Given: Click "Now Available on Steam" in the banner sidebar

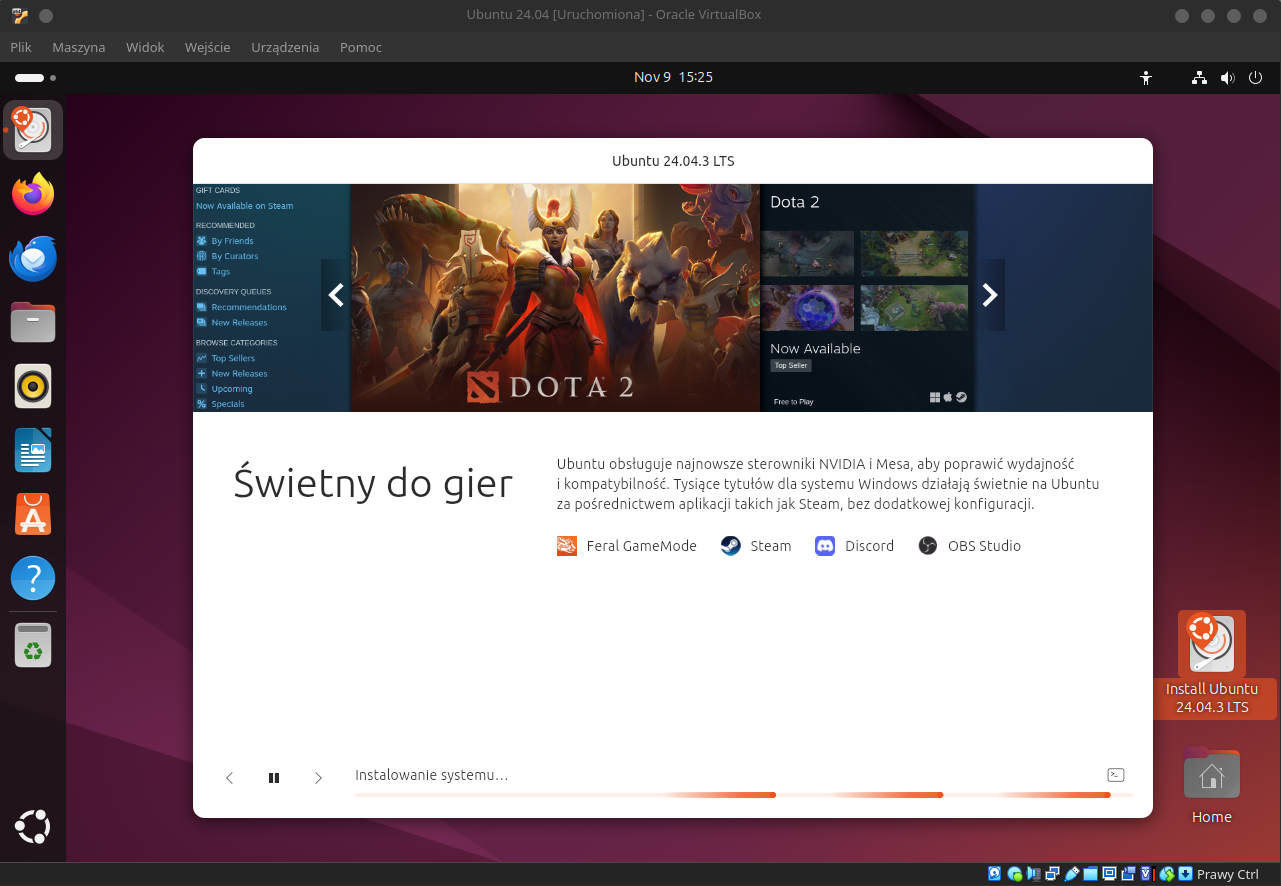Looking at the screenshot, I should click(x=245, y=206).
